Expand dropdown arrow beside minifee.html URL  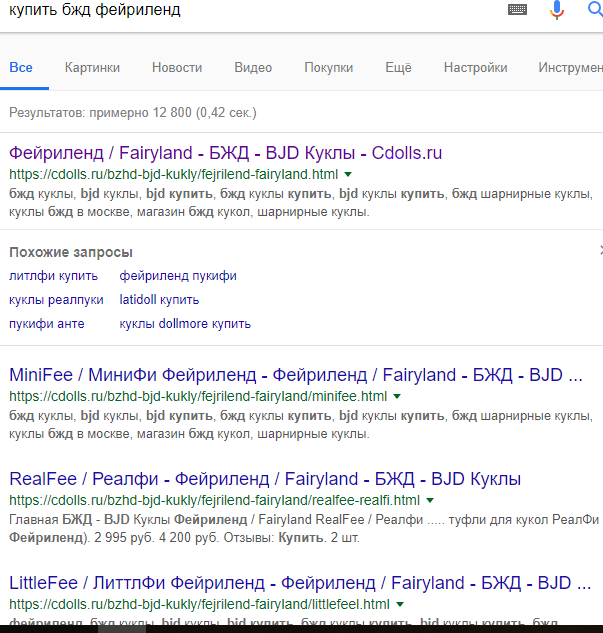click(397, 397)
